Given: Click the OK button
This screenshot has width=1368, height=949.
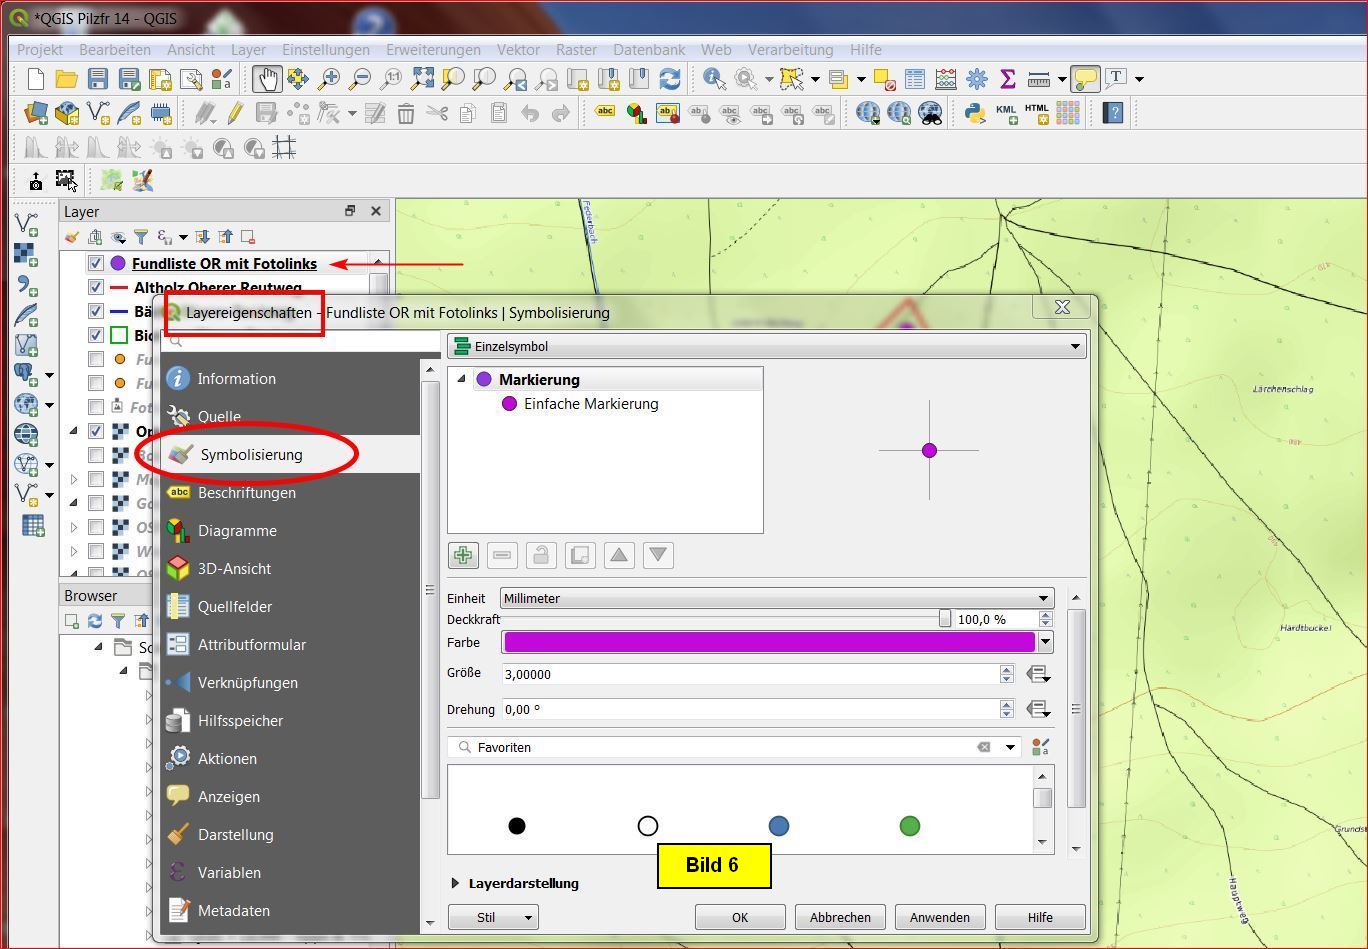Looking at the screenshot, I should point(739,917).
